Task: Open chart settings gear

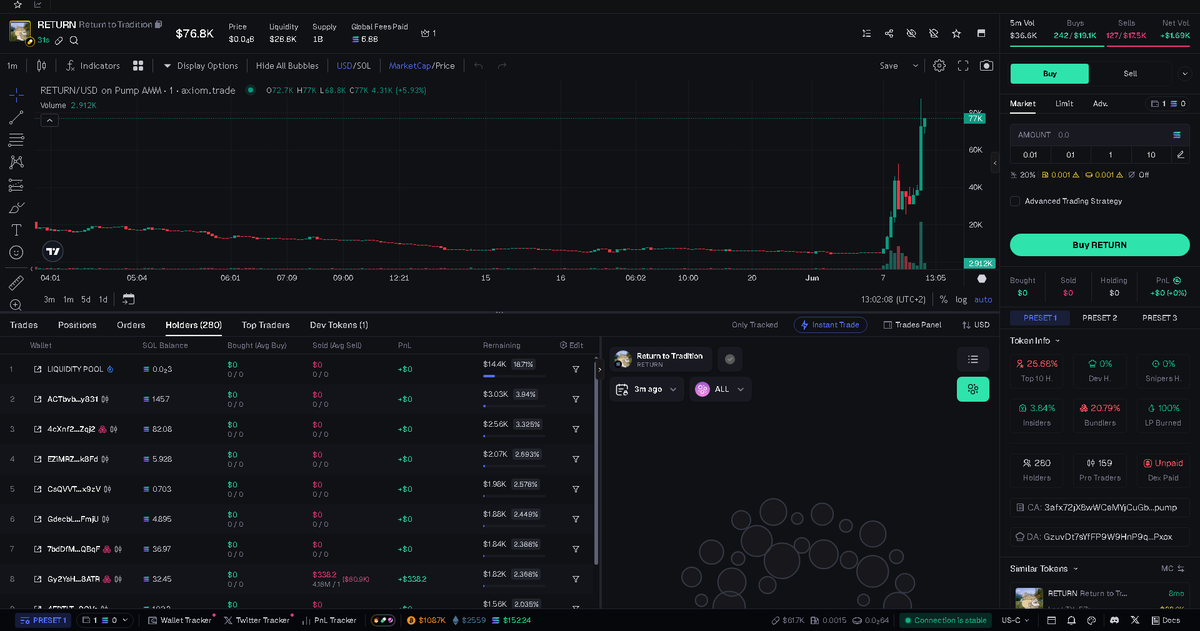Action: tap(939, 66)
